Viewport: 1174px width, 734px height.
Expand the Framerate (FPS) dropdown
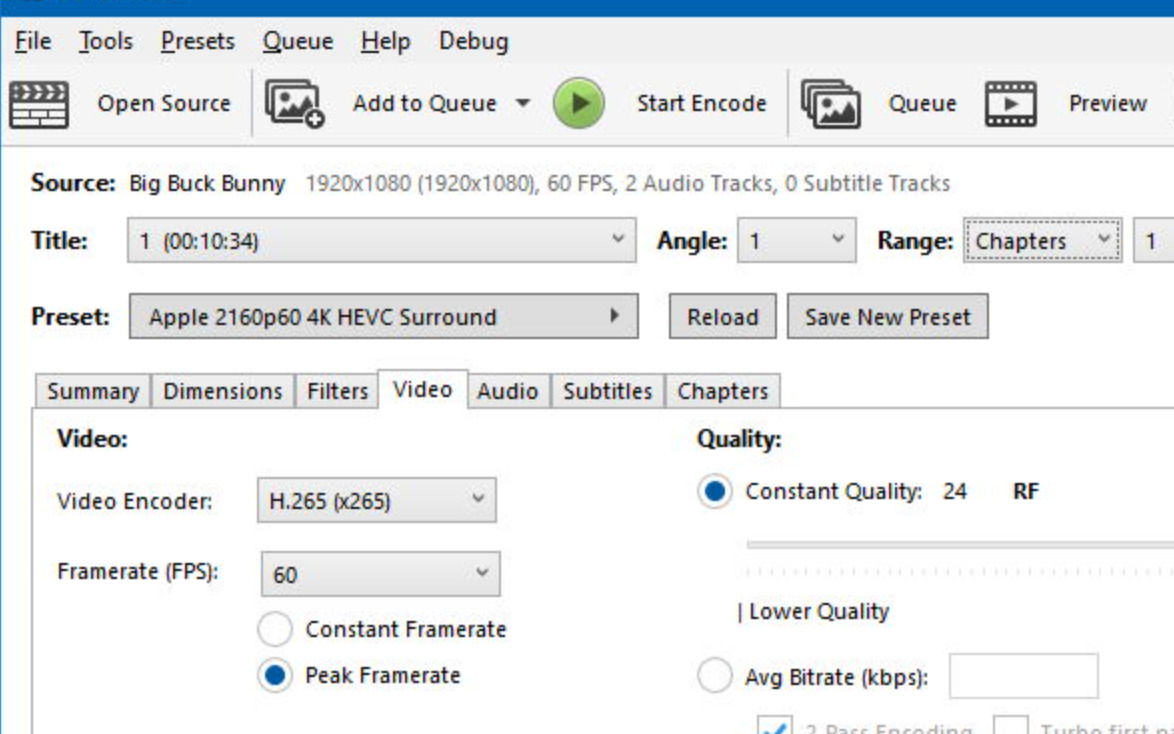[x=380, y=574]
